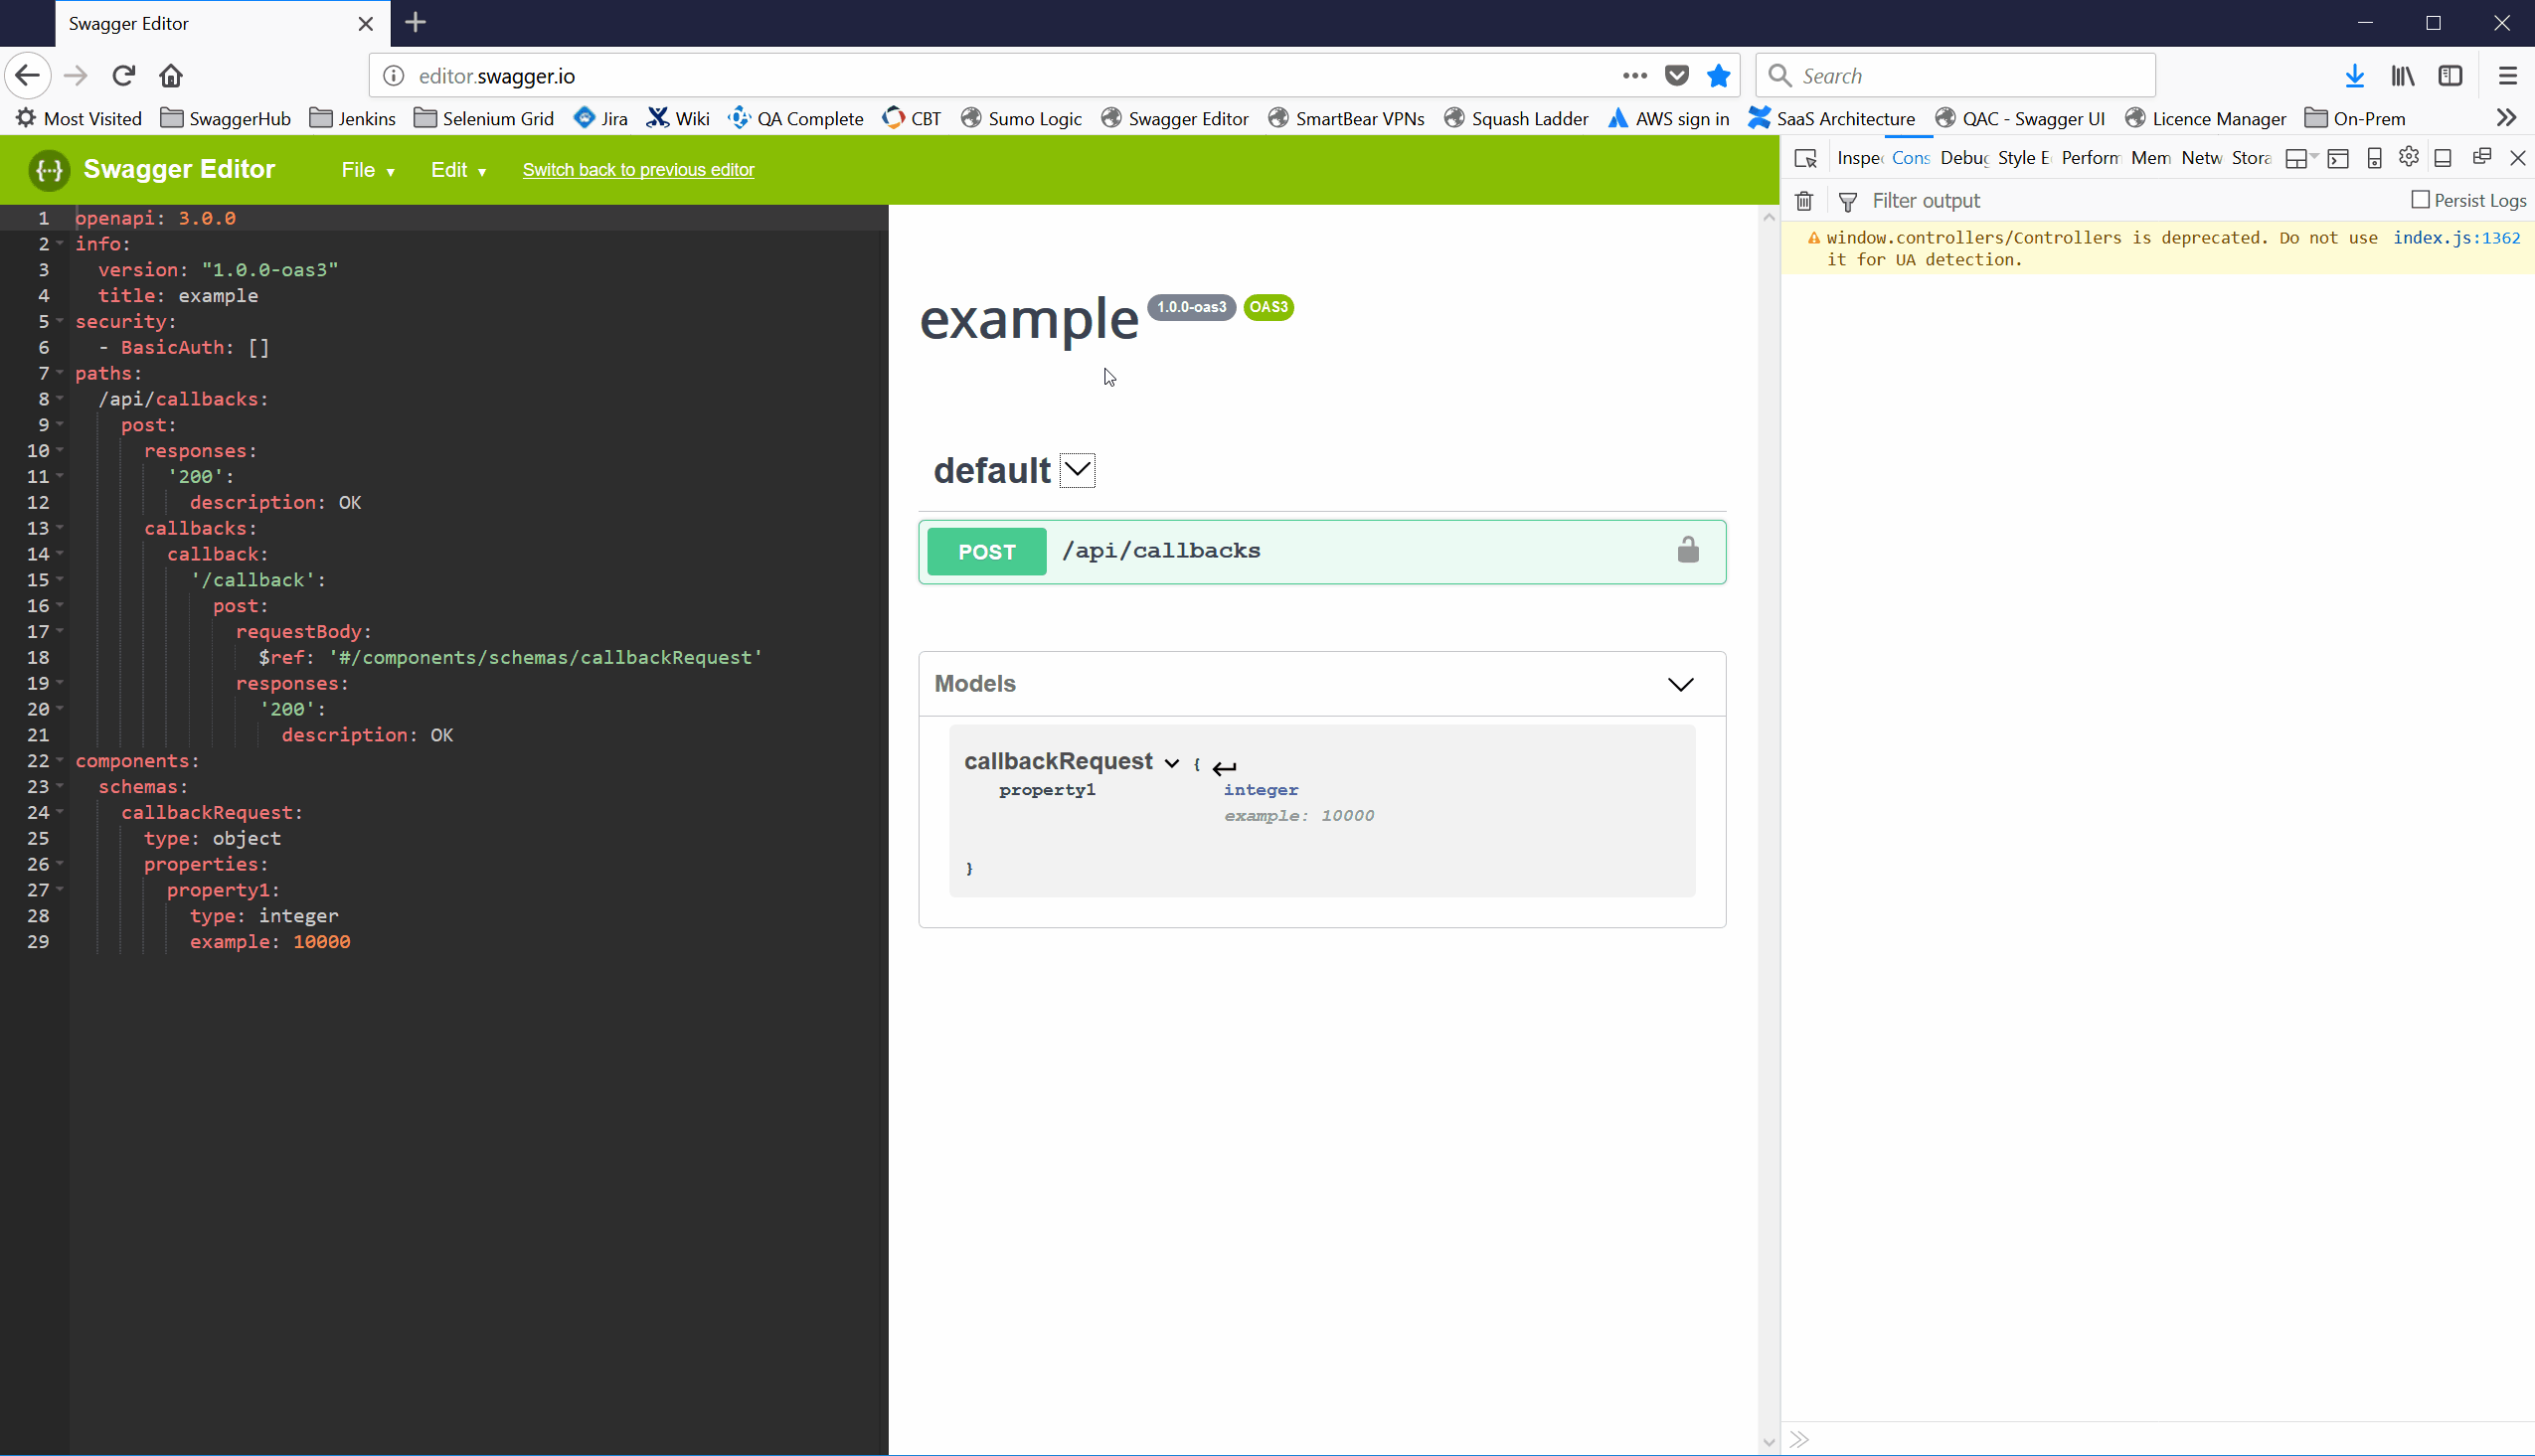This screenshot has height=1456, width=2535.
Task: Clear console output with trash icon
Action: (1804, 201)
